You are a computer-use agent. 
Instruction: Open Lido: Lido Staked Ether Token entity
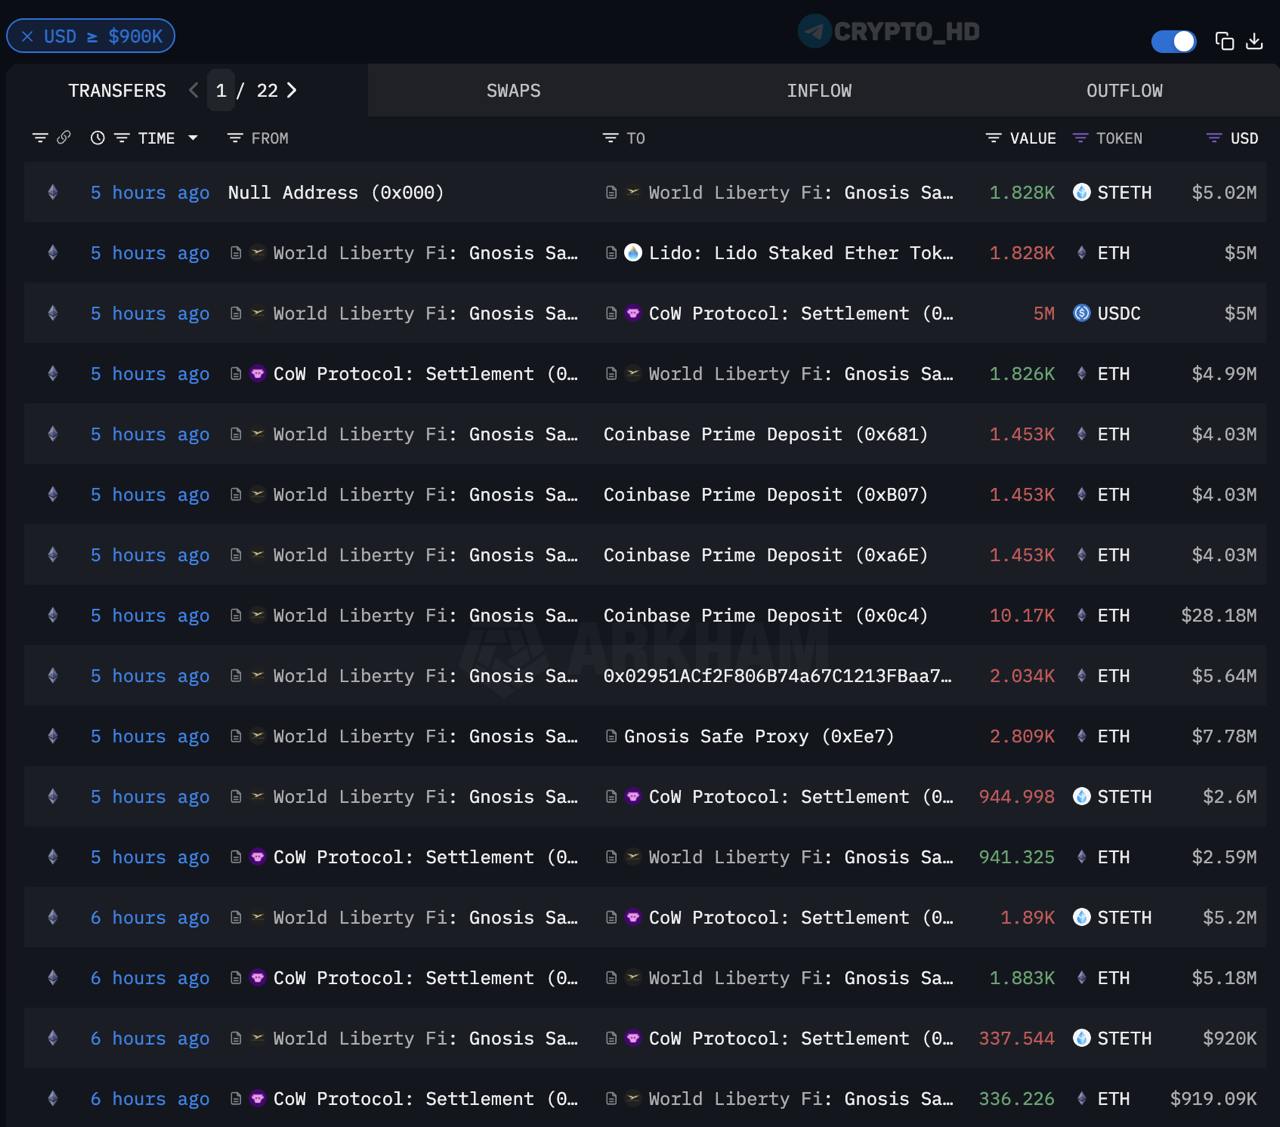[x=801, y=253]
